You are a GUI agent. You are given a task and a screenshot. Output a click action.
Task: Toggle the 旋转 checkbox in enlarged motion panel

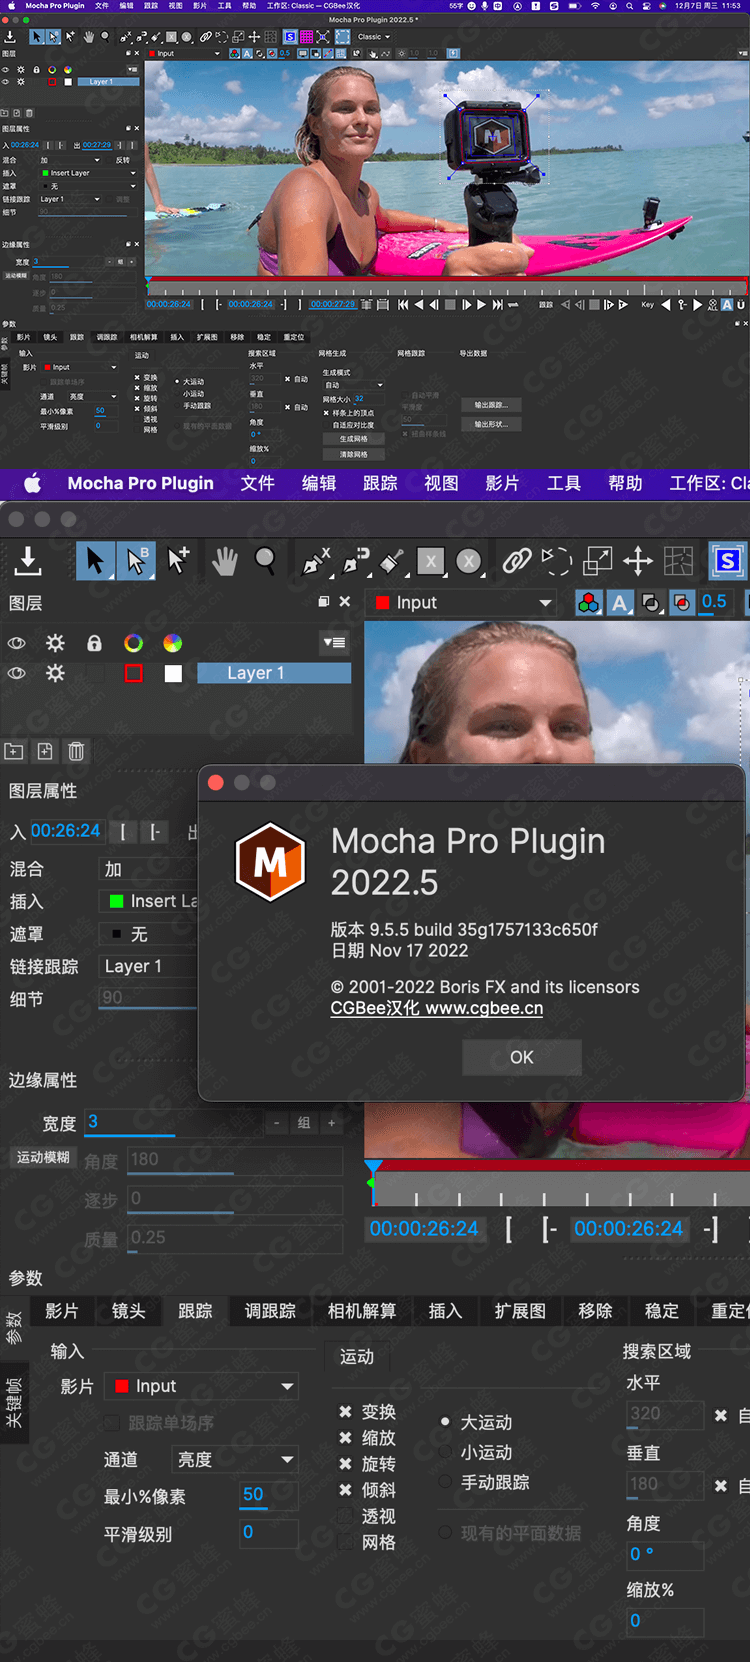click(x=345, y=1464)
